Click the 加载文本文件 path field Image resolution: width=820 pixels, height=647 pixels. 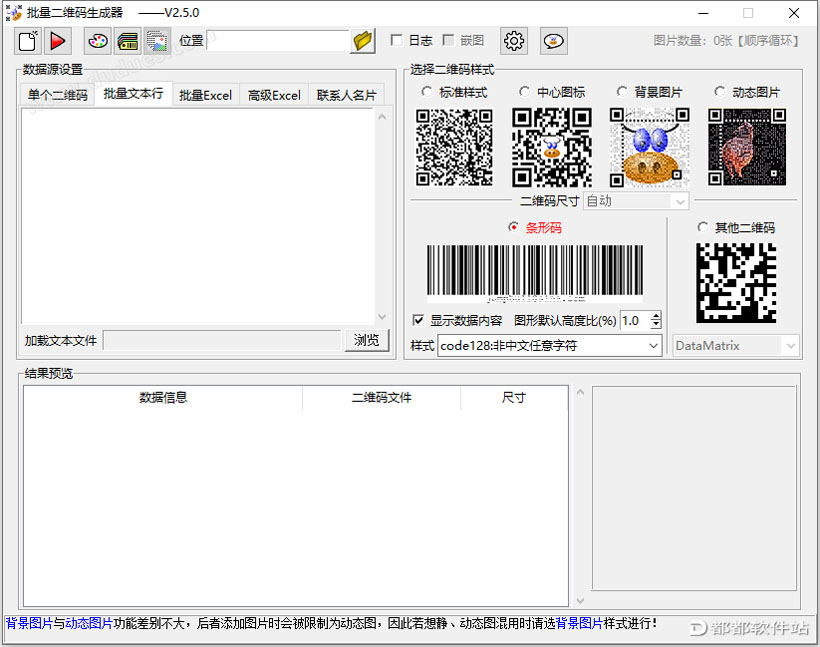click(x=222, y=340)
